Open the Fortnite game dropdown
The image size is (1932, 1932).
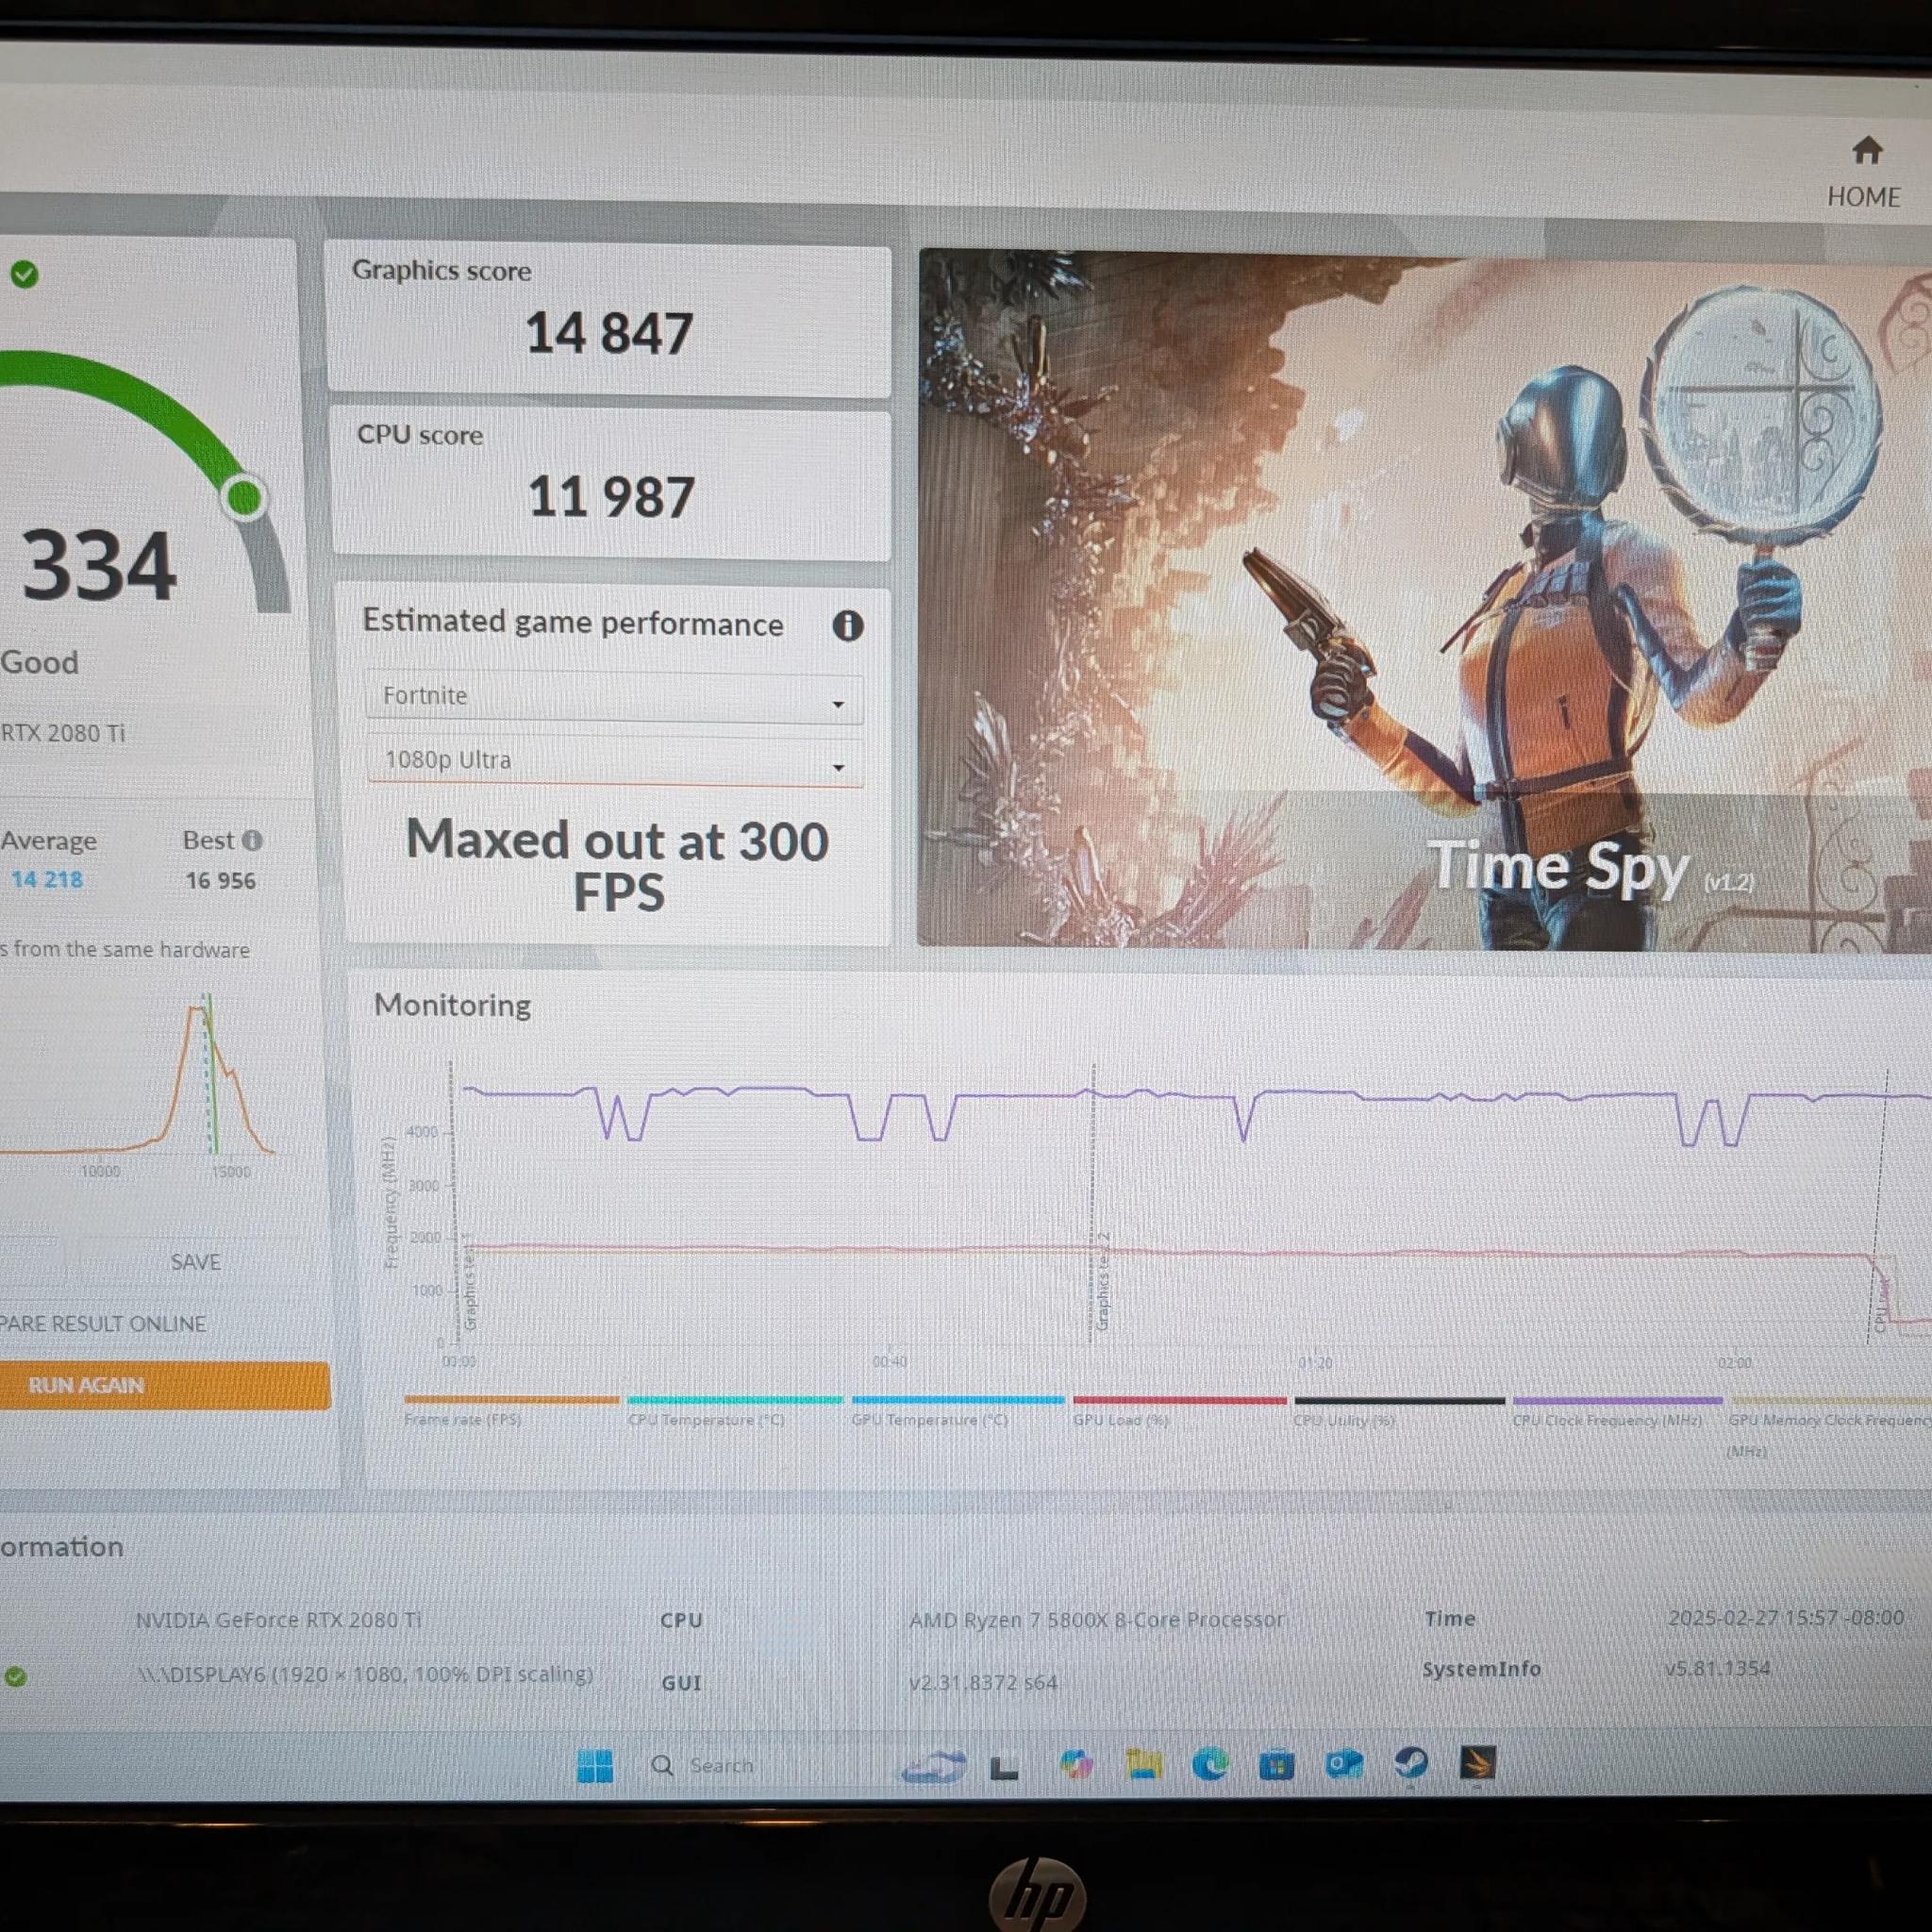pos(614,697)
